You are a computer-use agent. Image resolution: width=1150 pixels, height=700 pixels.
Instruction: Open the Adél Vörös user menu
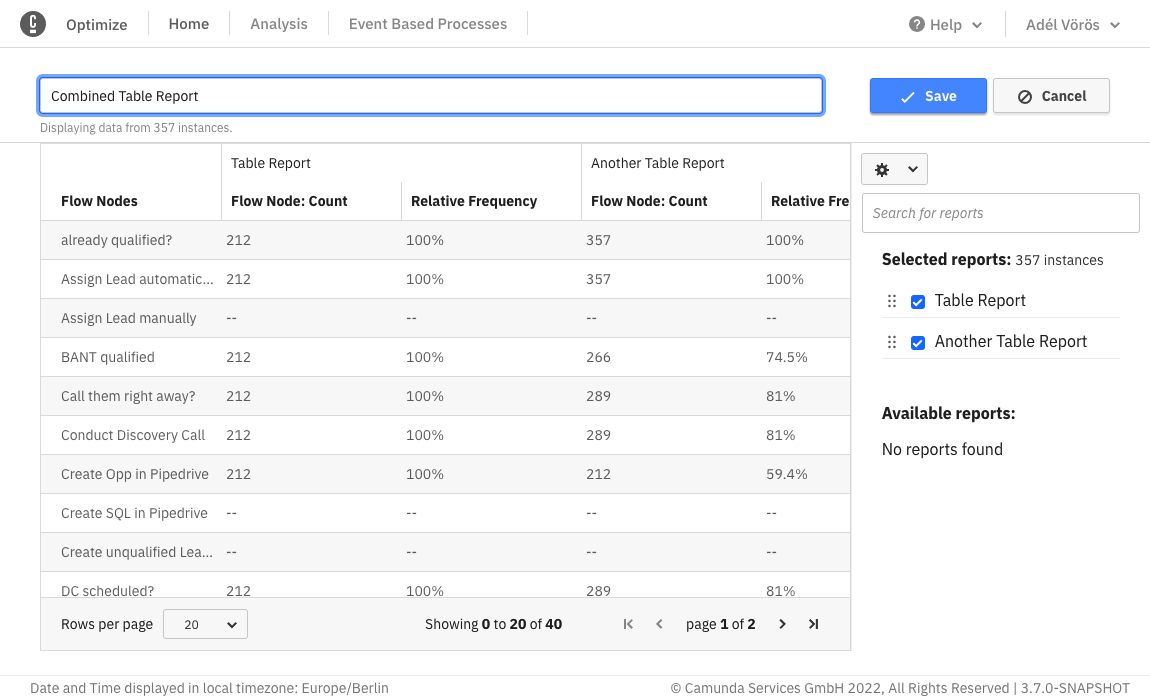pyautogui.click(x=1072, y=25)
